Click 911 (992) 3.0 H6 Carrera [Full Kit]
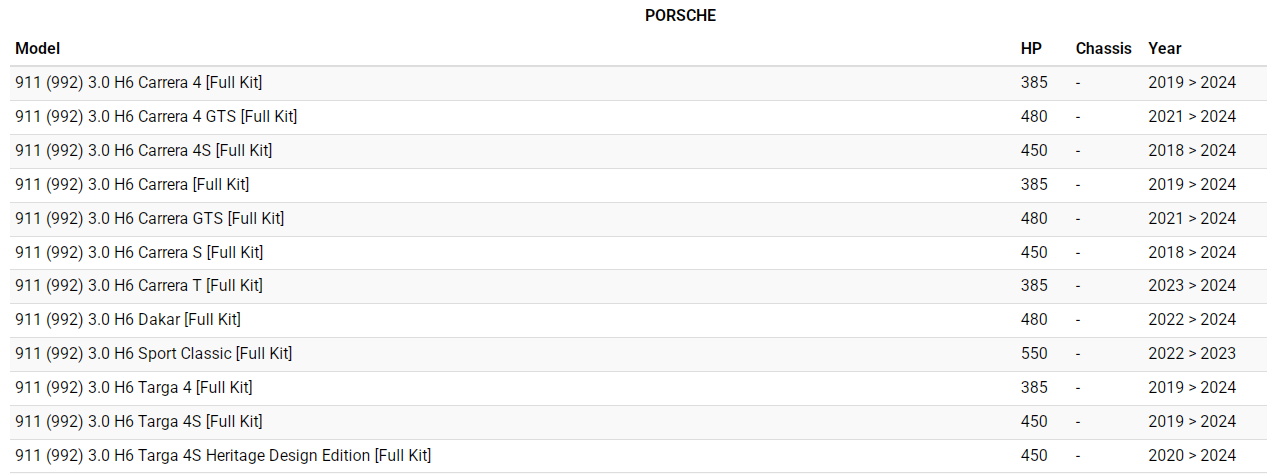This screenshot has width=1267, height=474. click(x=132, y=184)
